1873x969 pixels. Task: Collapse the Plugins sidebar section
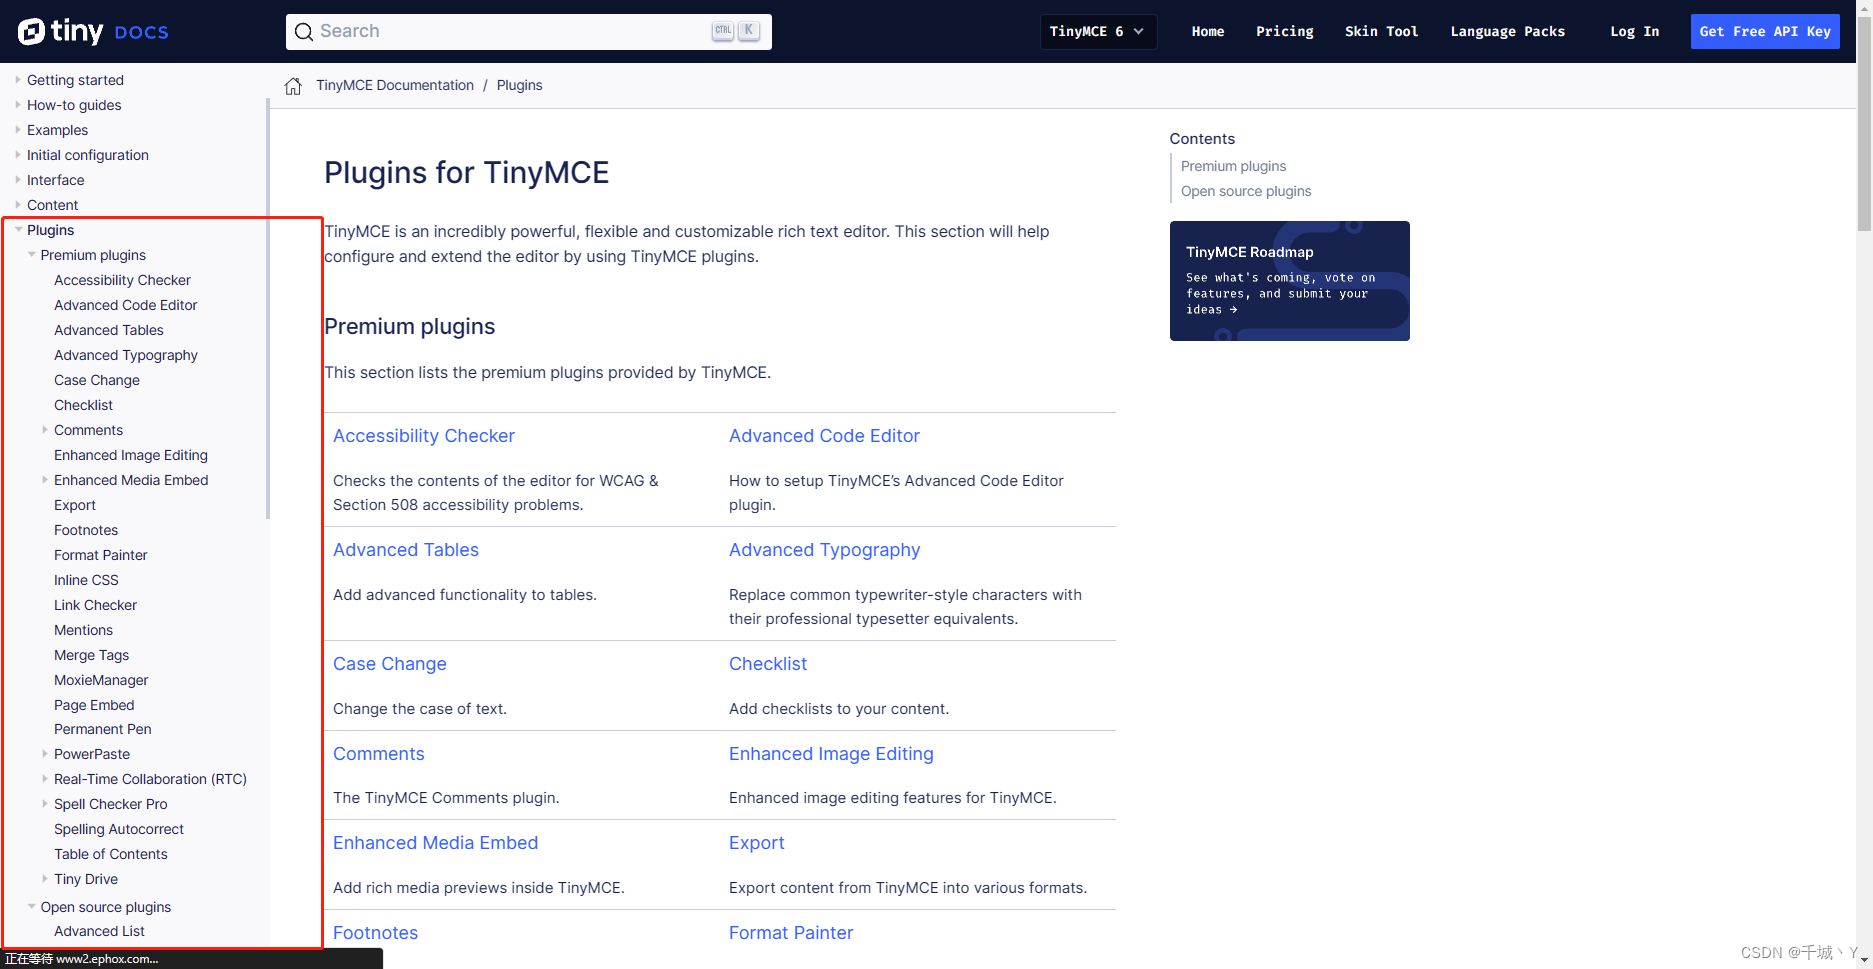click(18, 229)
